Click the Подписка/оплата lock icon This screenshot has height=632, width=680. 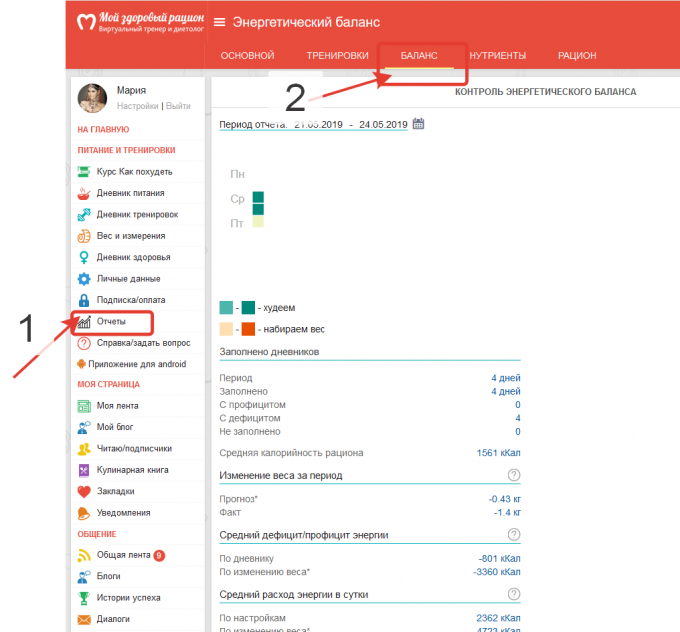coord(85,299)
